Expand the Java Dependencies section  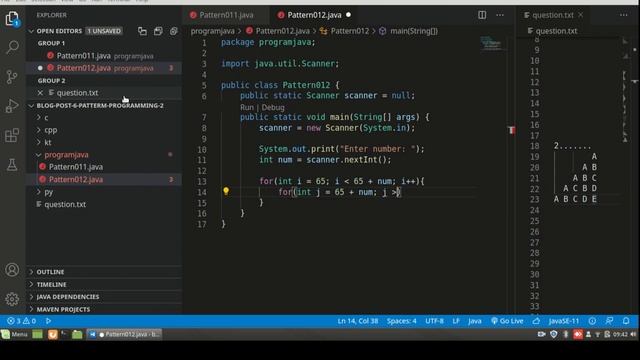click(x=104, y=297)
